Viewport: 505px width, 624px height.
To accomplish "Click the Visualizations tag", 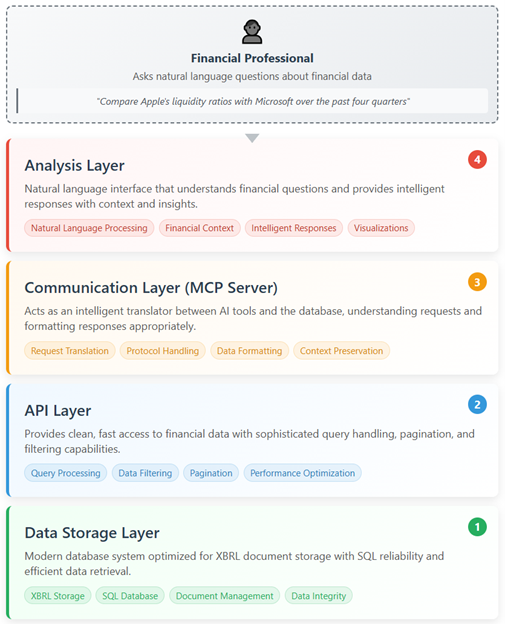I will [x=381, y=228].
